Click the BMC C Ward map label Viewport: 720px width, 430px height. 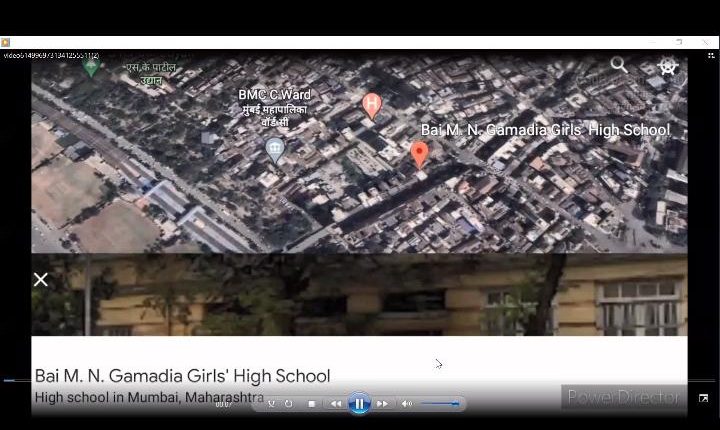[275, 108]
